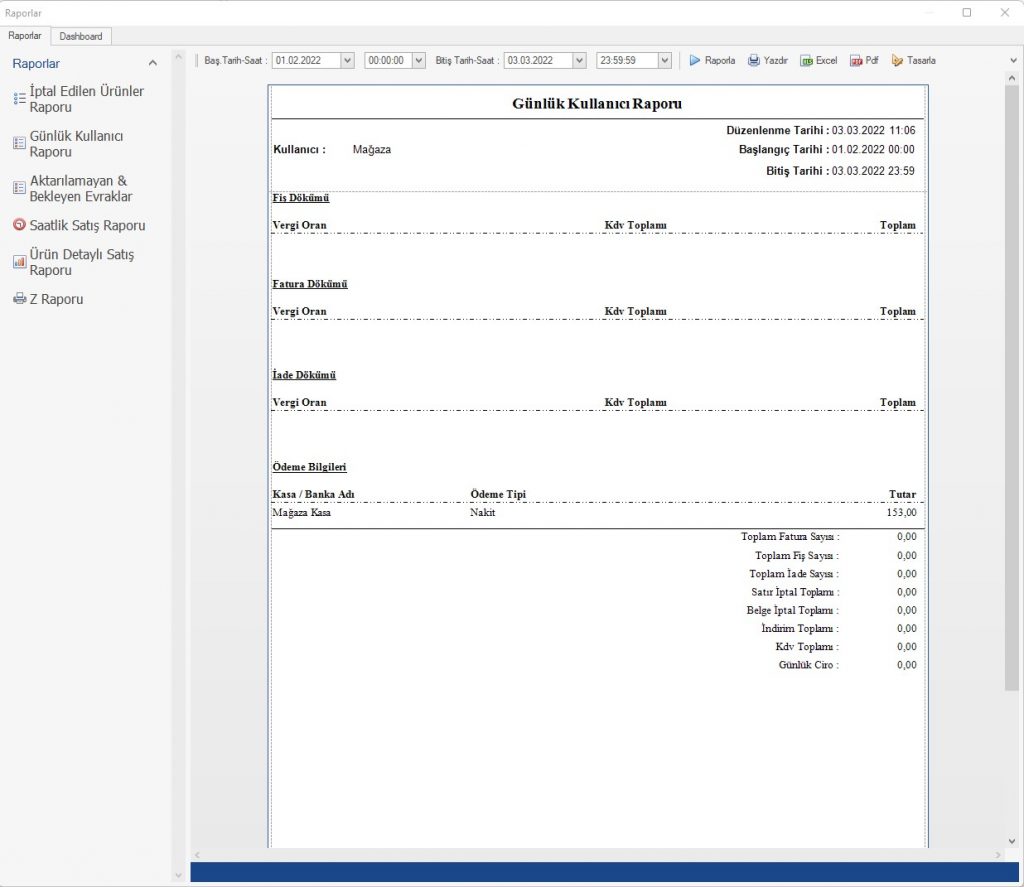Open the Tasarla design tool
This screenshot has height=887, width=1024.
897,60
